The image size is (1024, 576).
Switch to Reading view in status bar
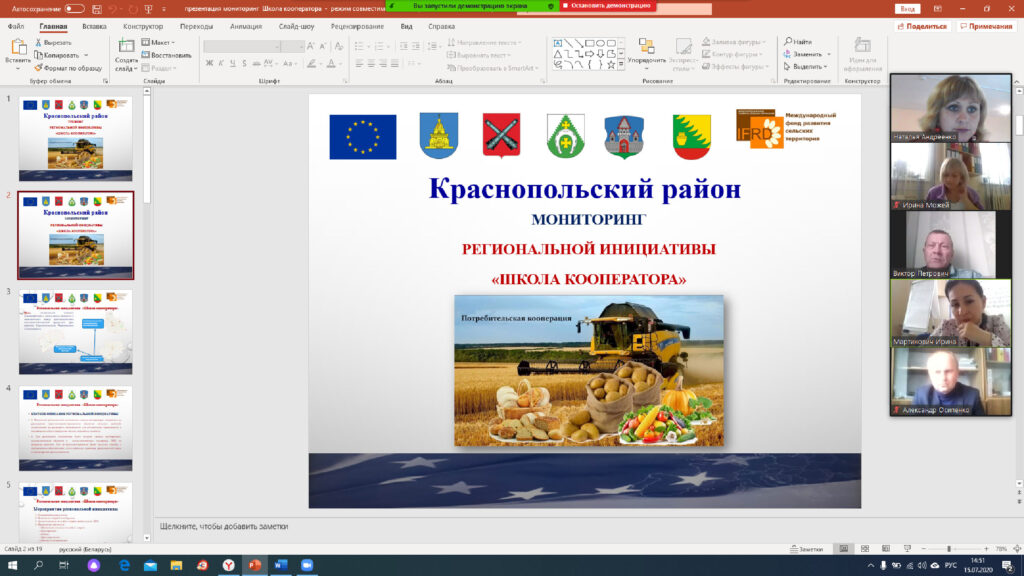click(886, 549)
